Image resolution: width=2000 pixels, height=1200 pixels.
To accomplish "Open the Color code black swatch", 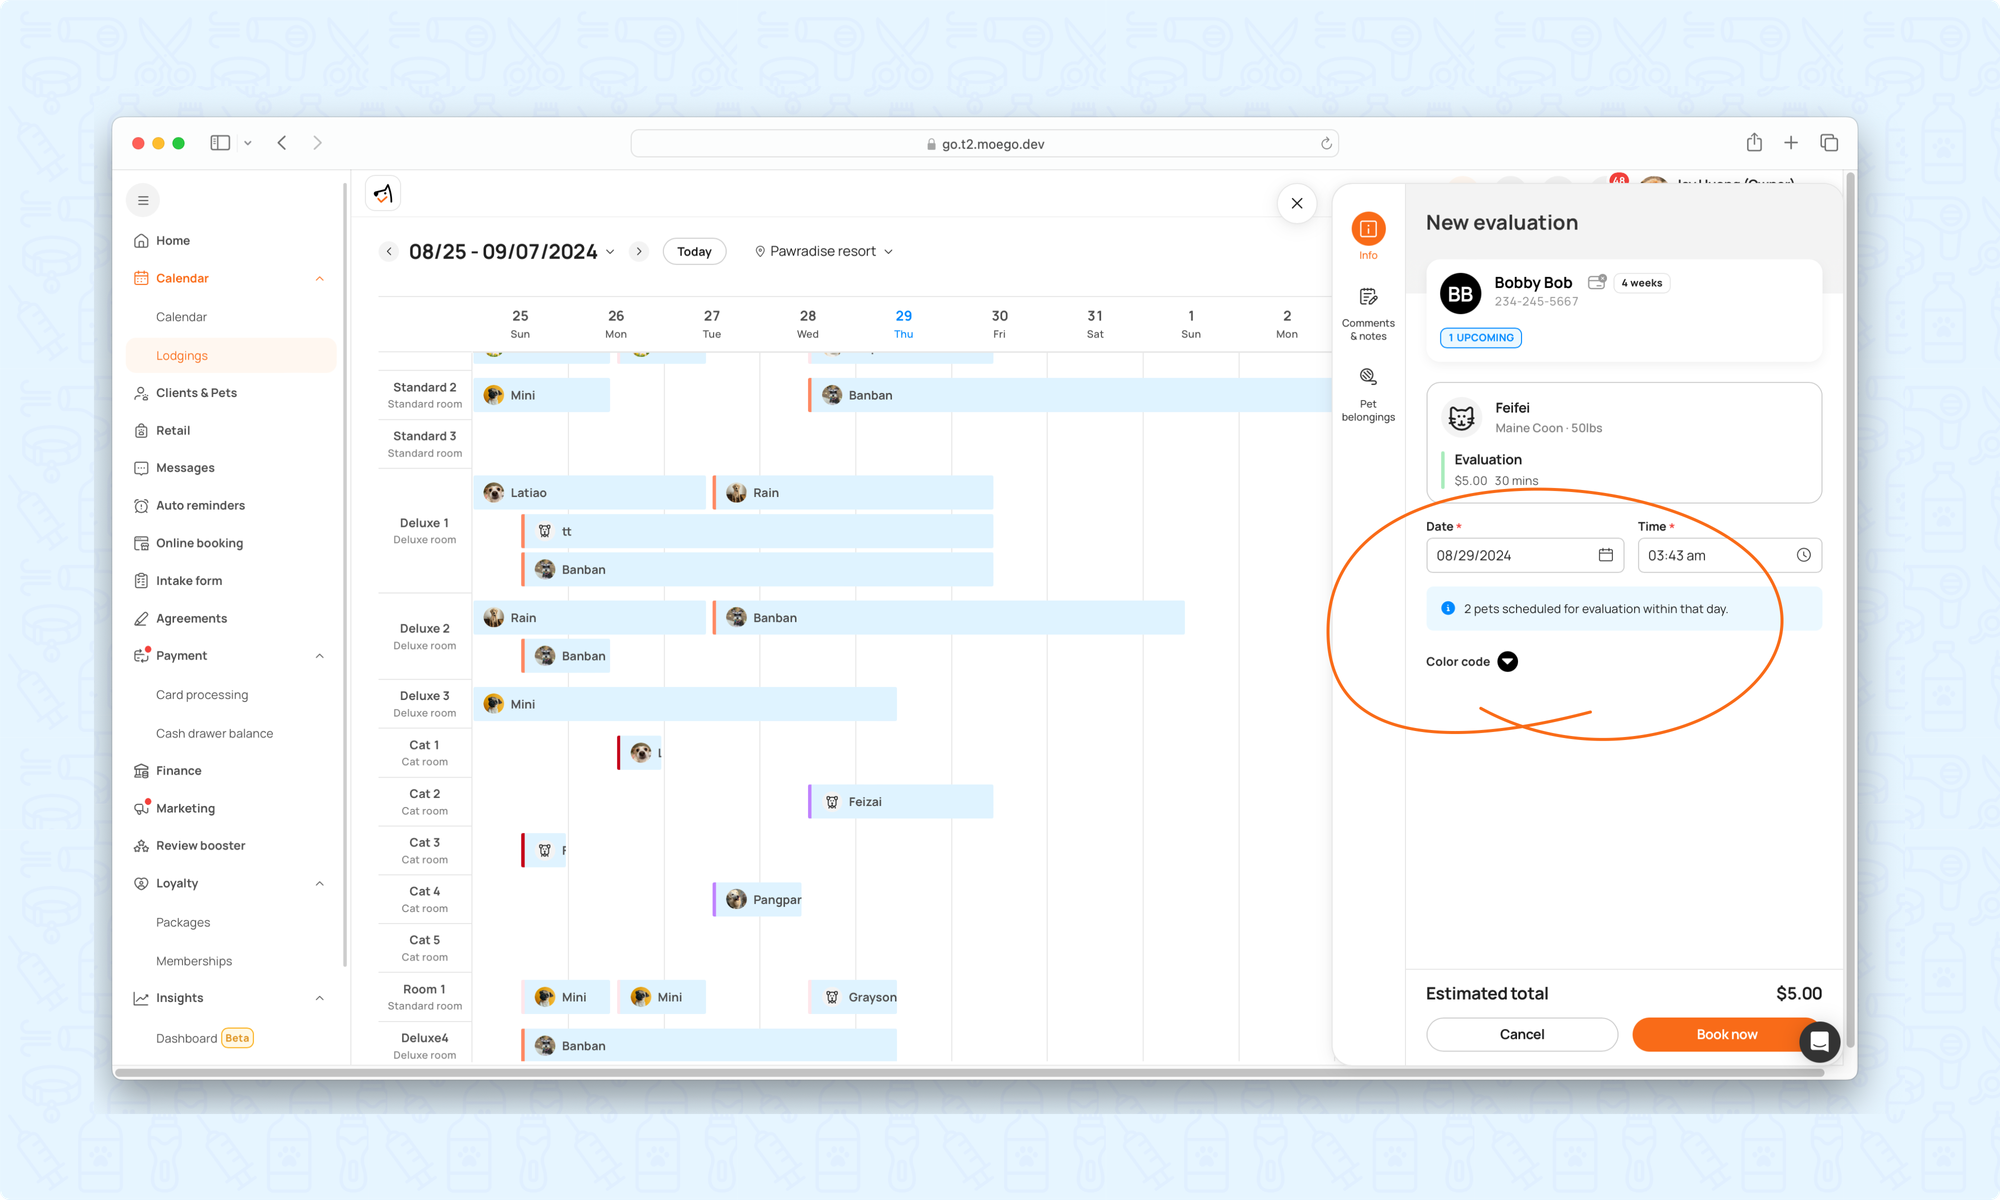I will [x=1507, y=661].
